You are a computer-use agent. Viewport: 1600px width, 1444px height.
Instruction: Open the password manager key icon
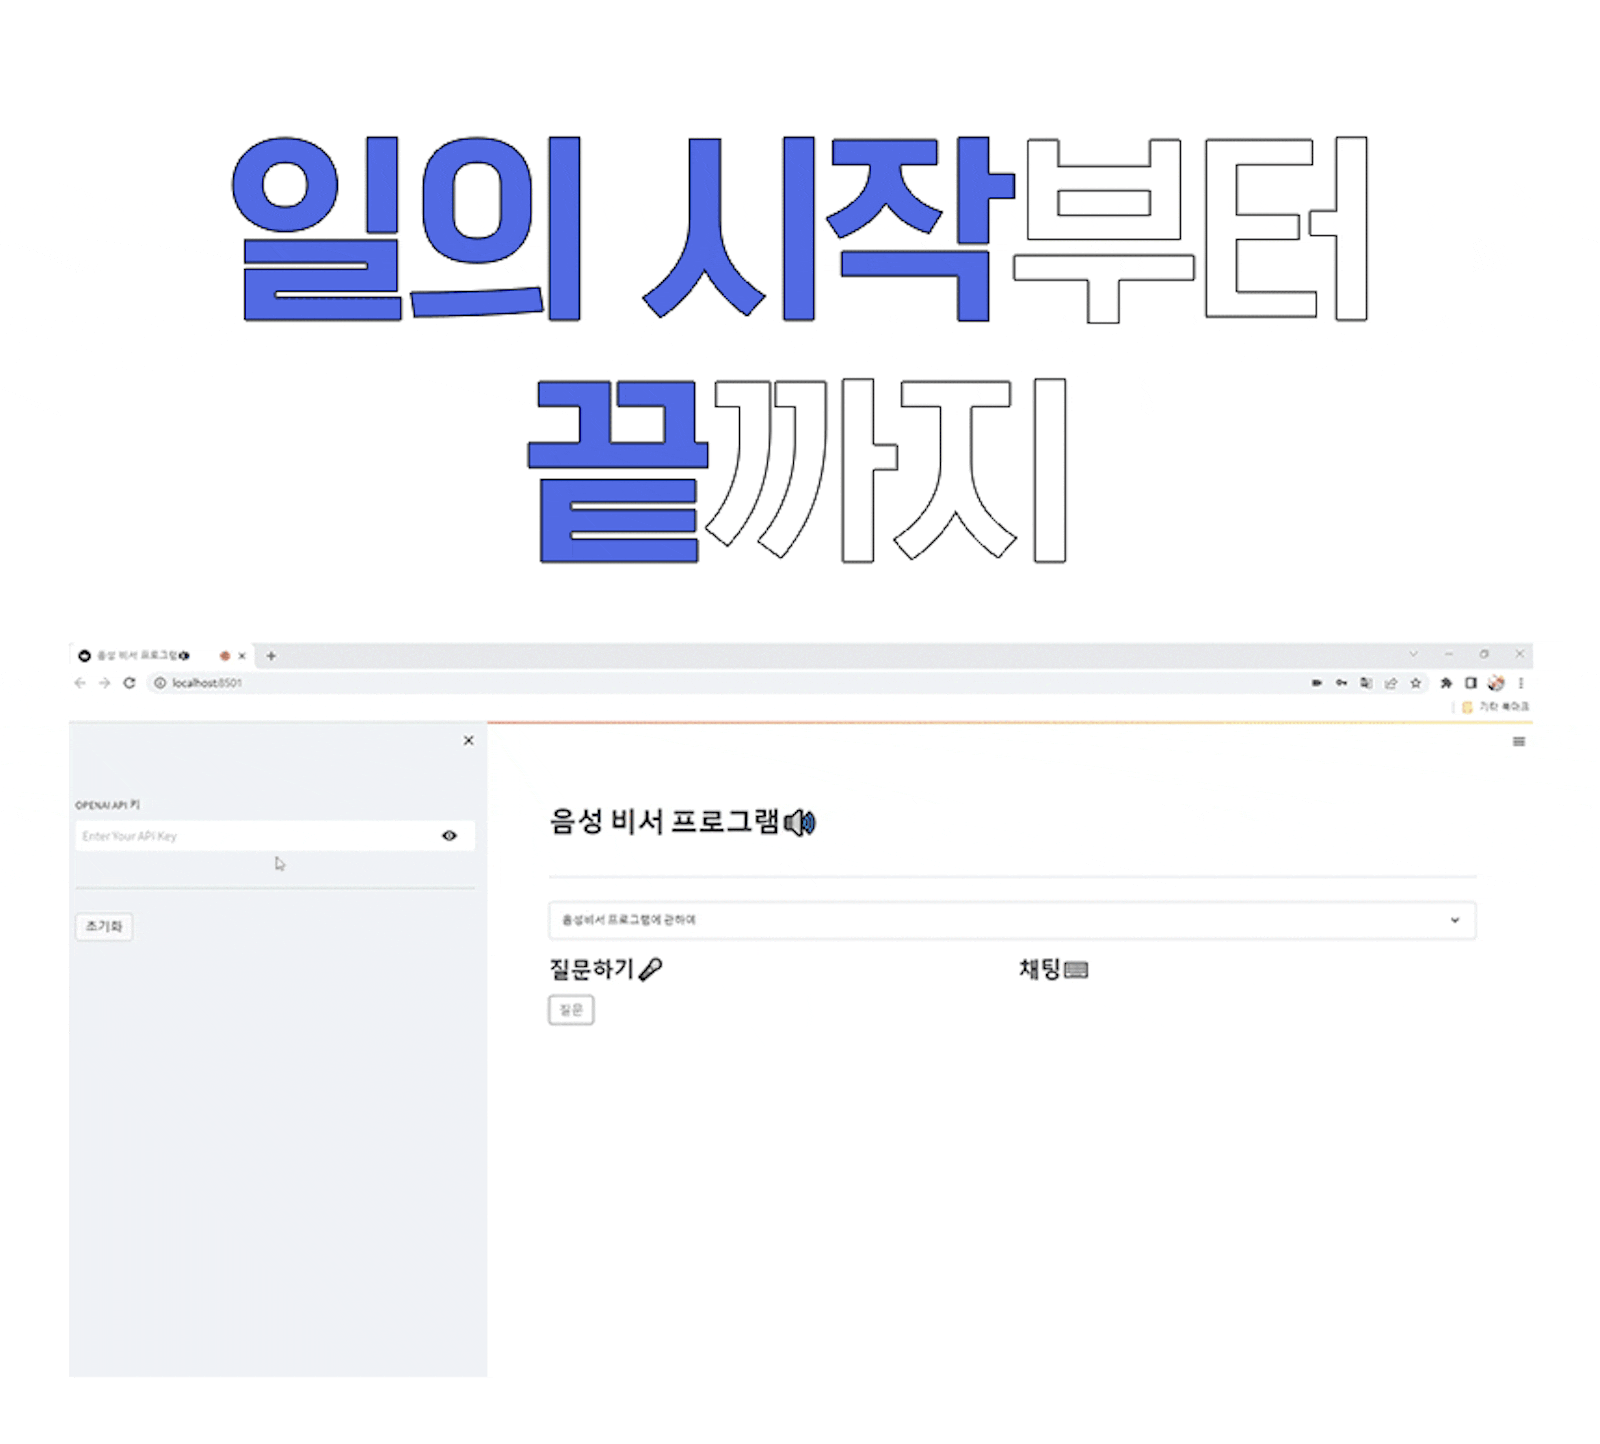1341,683
